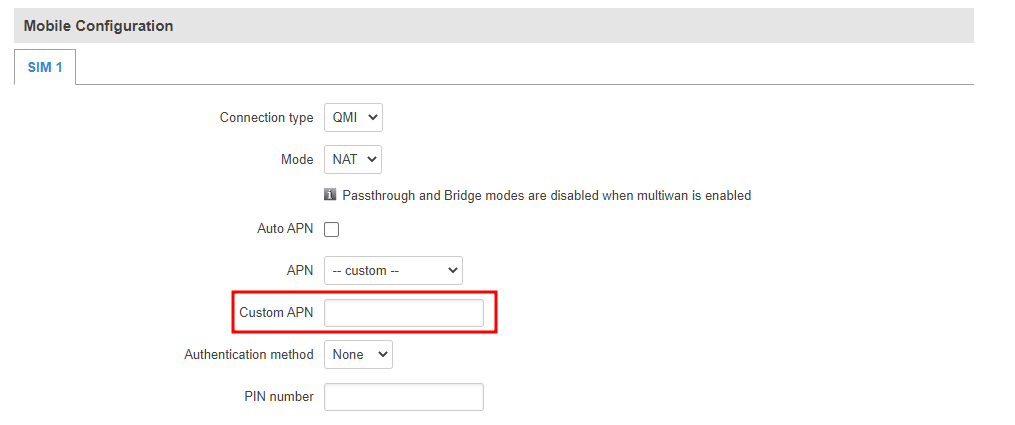Viewport: 1015px width, 425px height.
Task: Focus the Custom APN text field
Action: pyautogui.click(x=404, y=313)
